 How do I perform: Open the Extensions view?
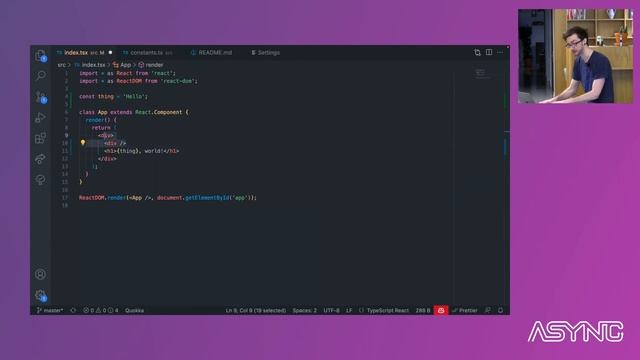click(x=40, y=138)
